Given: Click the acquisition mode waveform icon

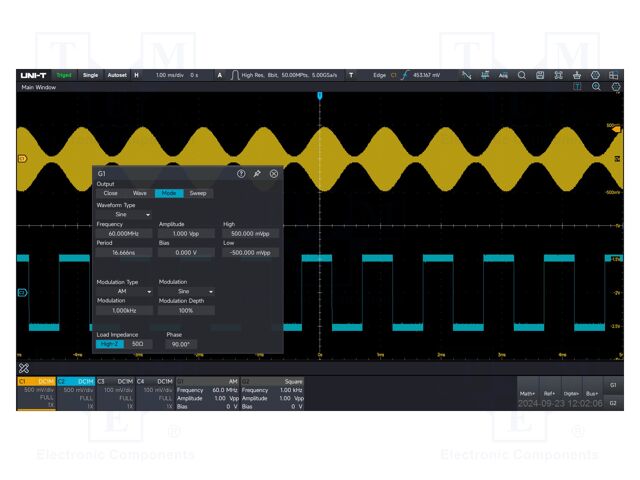Looking at the screenshot, I should 235,75.
